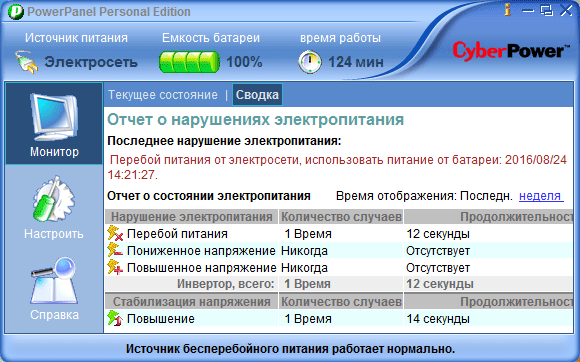Open the Настроить settings section
The image size is (580, 362).
coord(54,207)
